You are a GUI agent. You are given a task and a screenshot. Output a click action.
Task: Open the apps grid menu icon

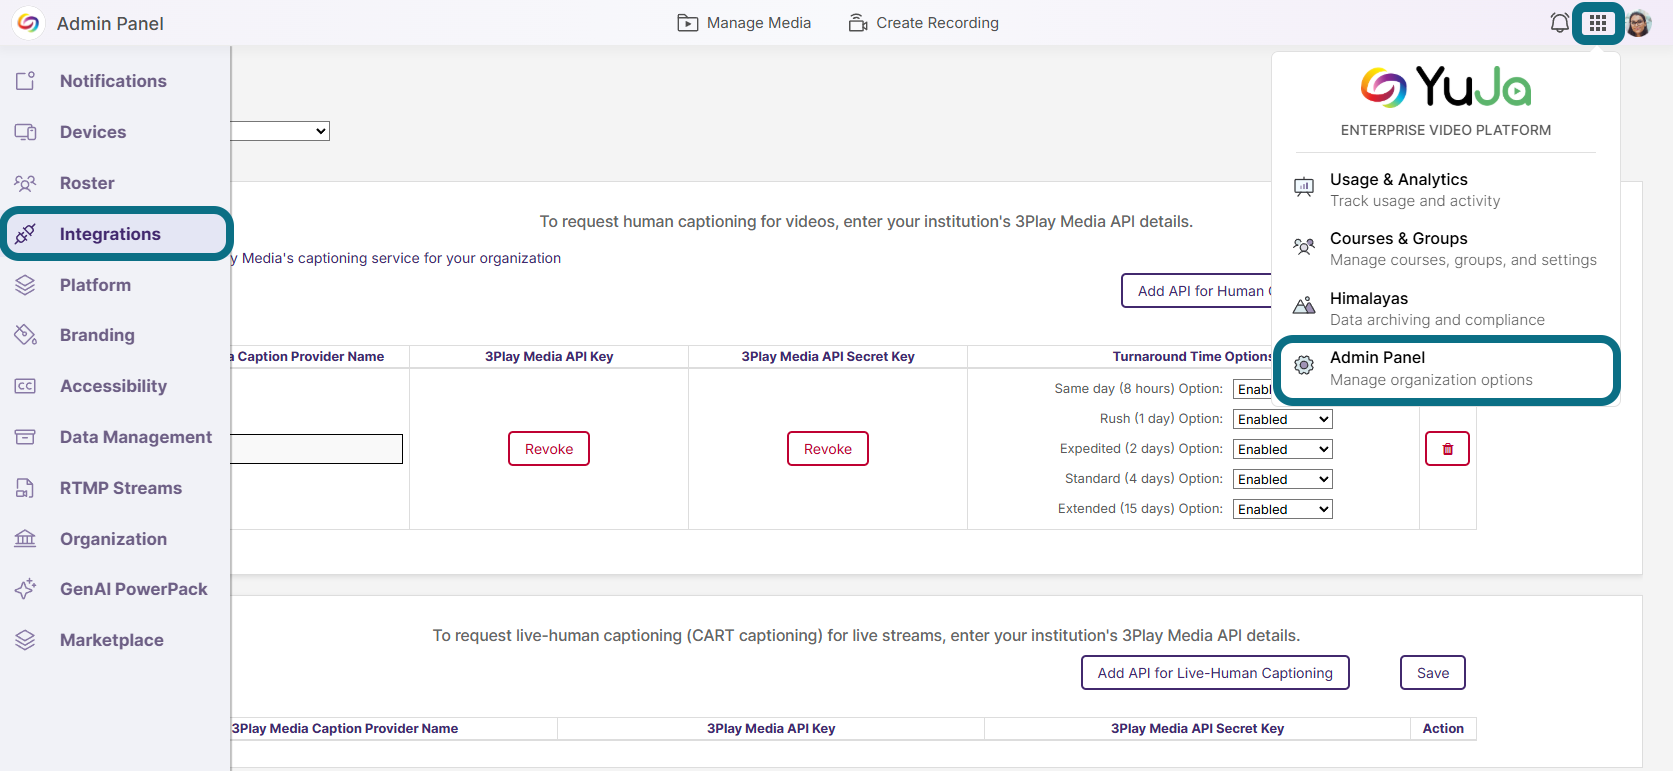tap(1598, 23)
